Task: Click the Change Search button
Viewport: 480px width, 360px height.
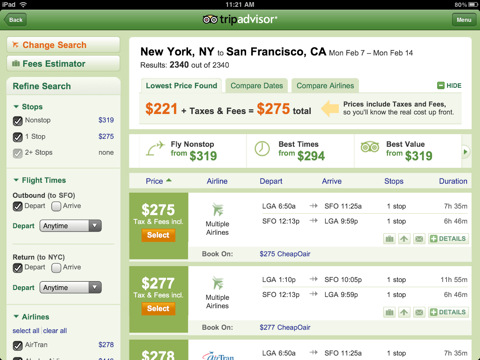Action: pos(63,45)
